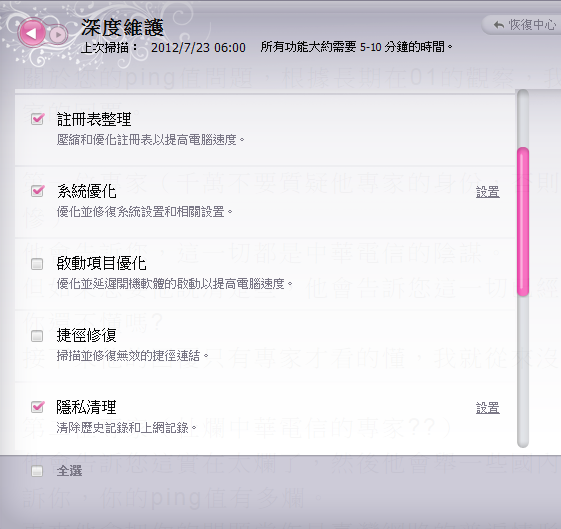Tick the 全選 select-all checkbox
This screenshot has width=561, height=529.
[x=37, y=471]
